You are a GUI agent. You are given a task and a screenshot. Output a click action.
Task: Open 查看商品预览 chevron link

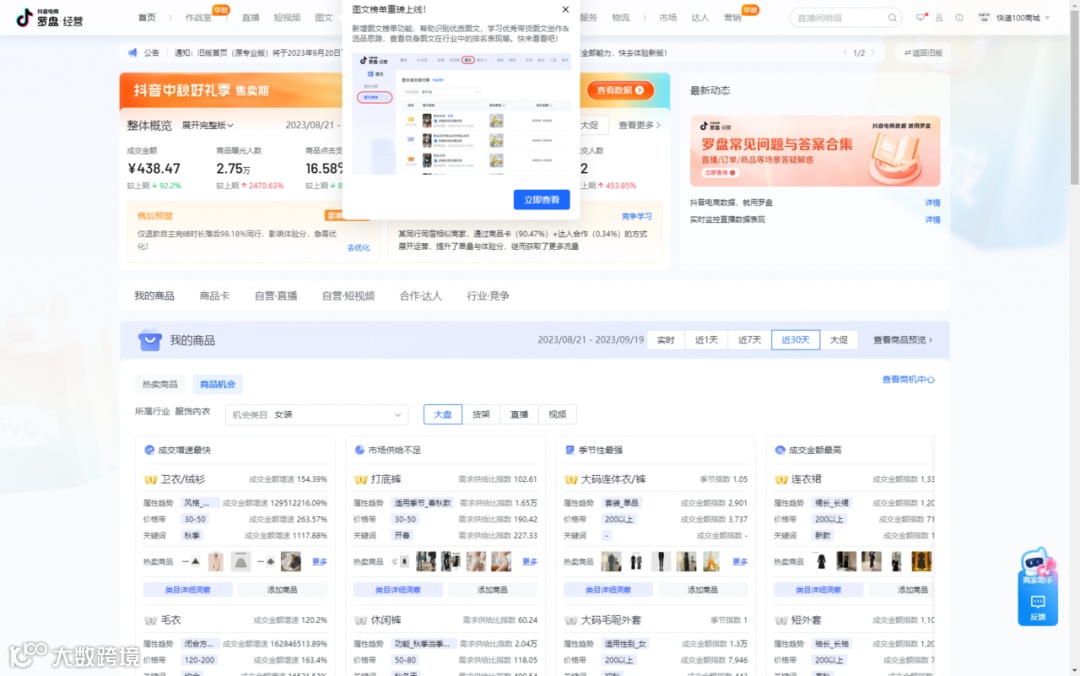point(902,340)
